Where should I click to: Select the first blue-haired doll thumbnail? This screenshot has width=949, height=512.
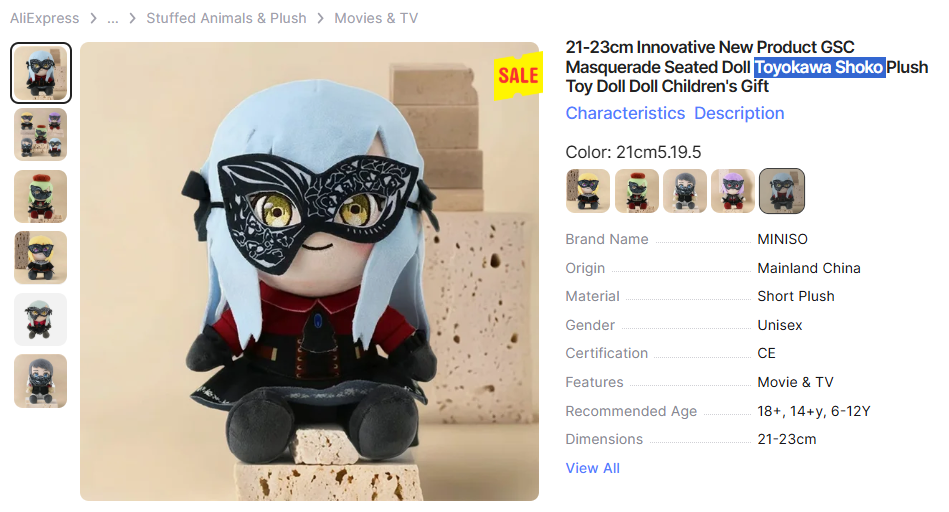tap(41, 73)
